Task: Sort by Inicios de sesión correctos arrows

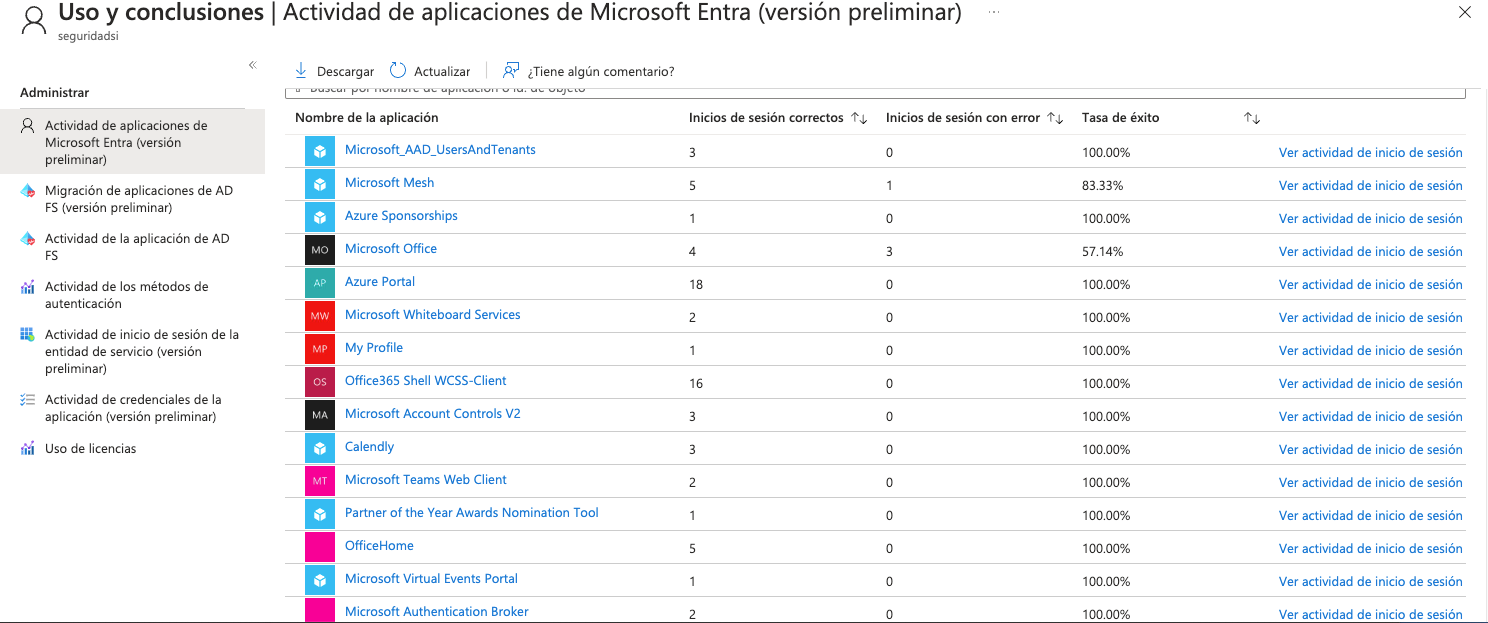Action: 859,118
